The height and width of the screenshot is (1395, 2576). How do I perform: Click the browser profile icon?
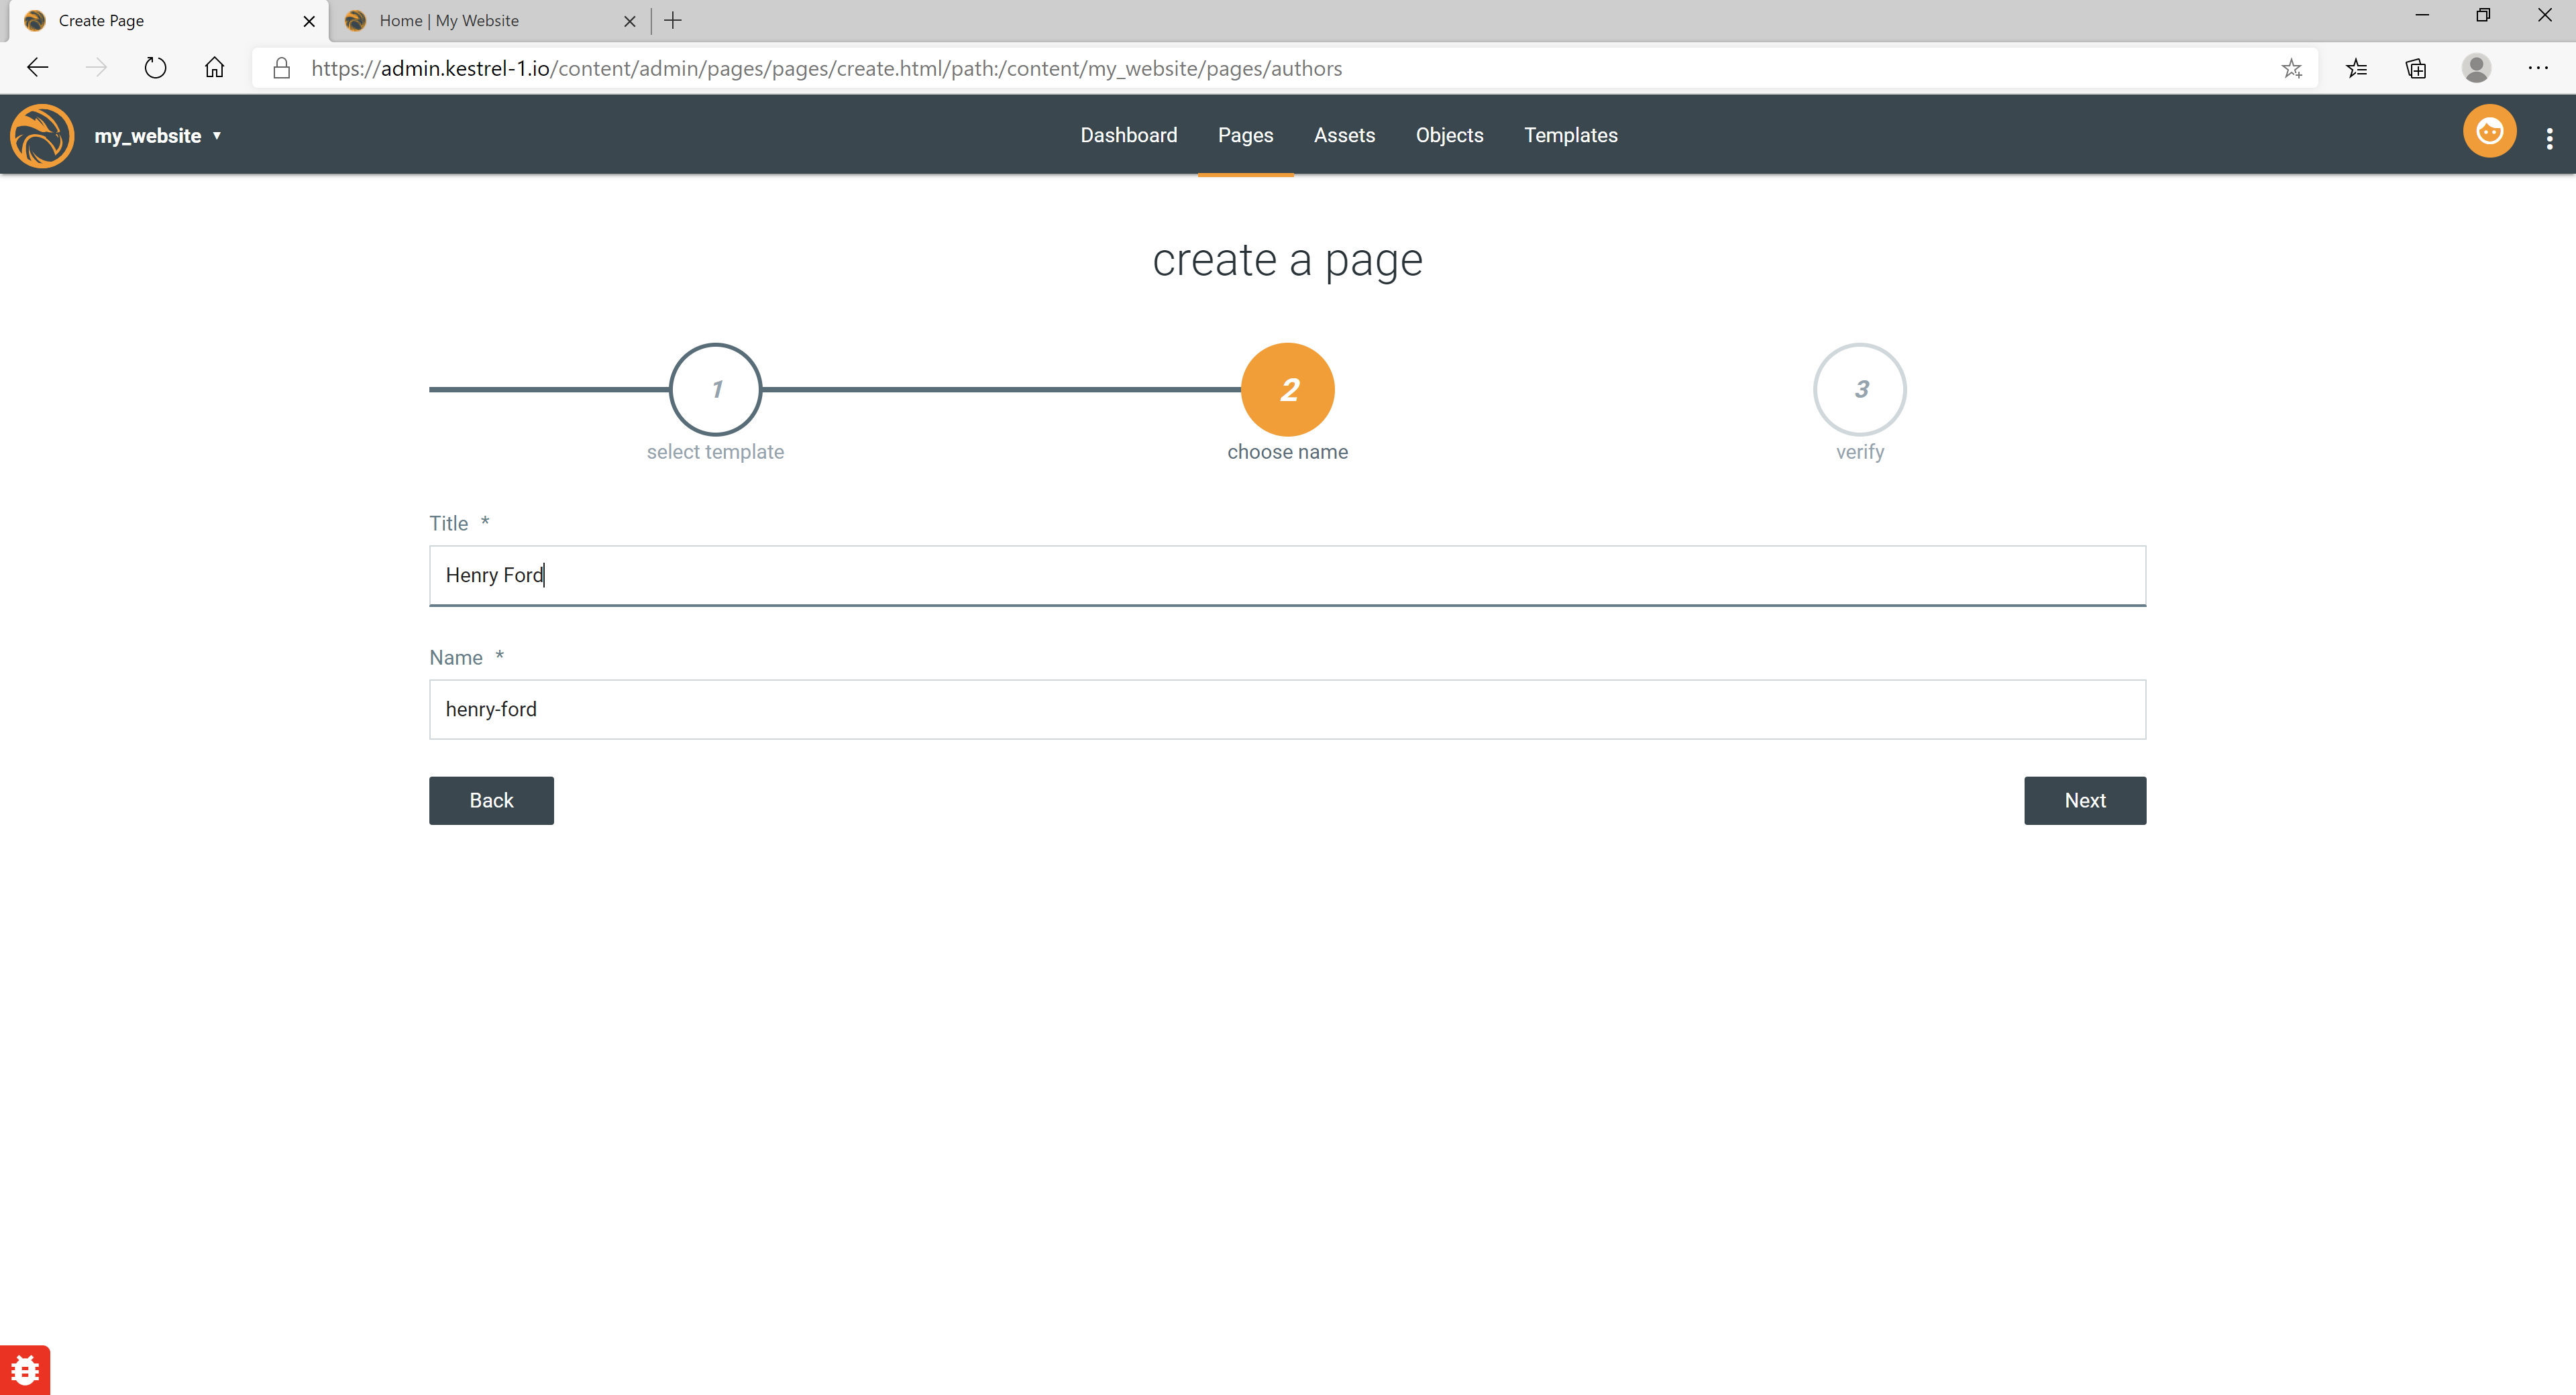point(2476,68)
